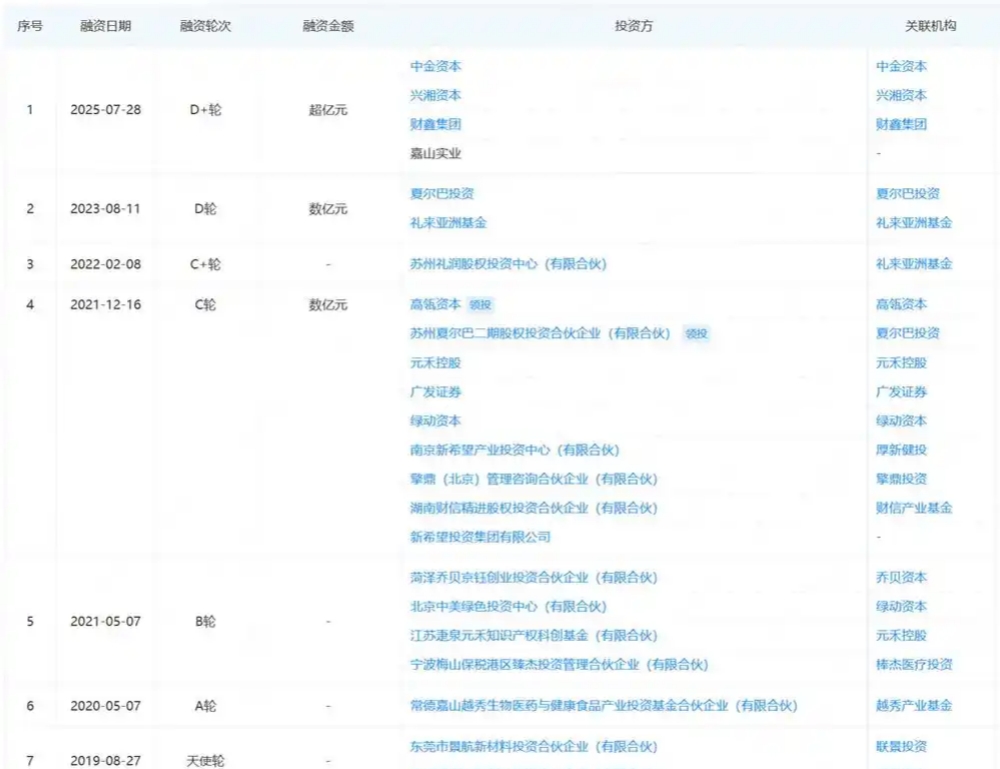Open 财鑫集团 in the 投资方 column
Viewport: 1000px width, 769px height.
coord(436,124)
